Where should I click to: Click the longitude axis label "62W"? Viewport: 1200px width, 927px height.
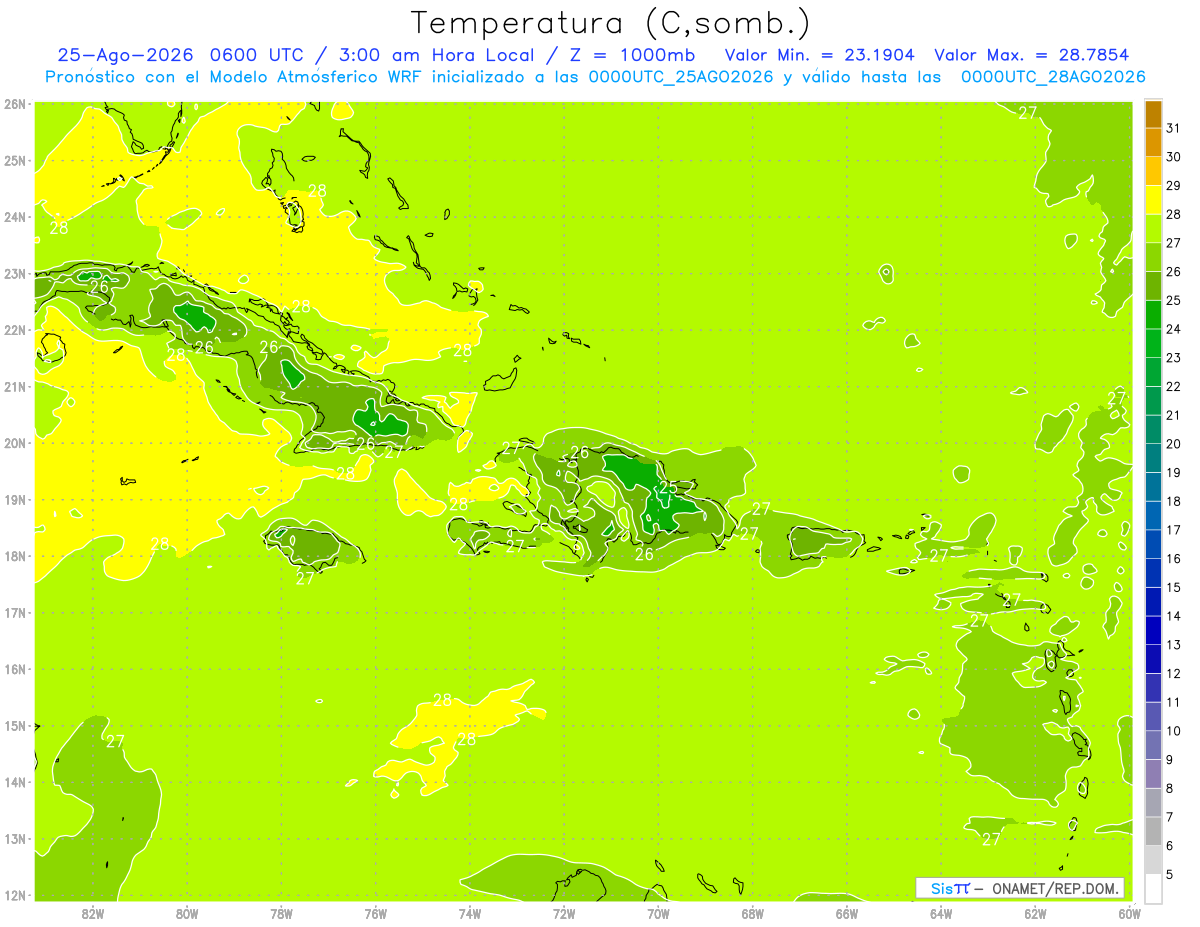point(1035,913)
